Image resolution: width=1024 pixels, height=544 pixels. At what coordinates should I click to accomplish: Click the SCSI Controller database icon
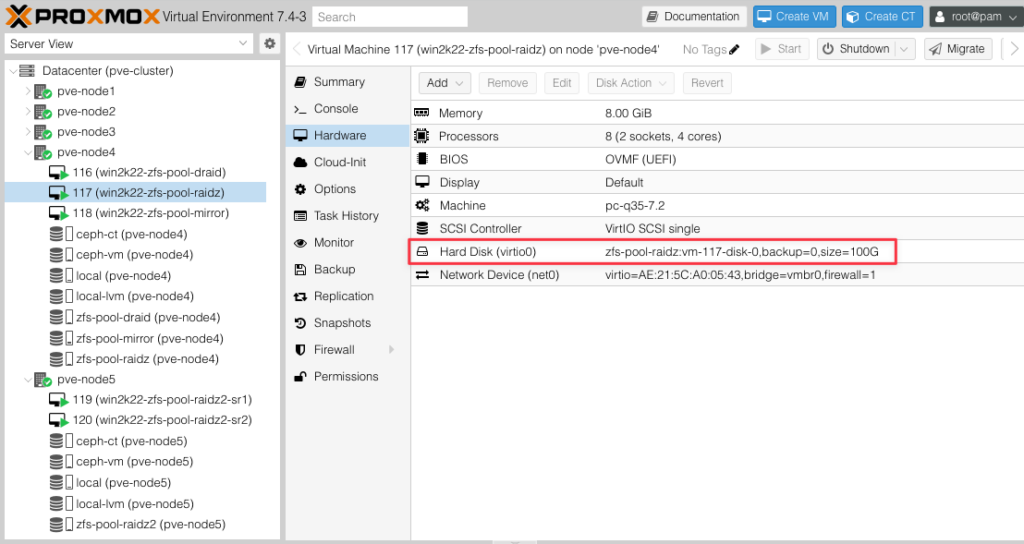coord(423,229)
